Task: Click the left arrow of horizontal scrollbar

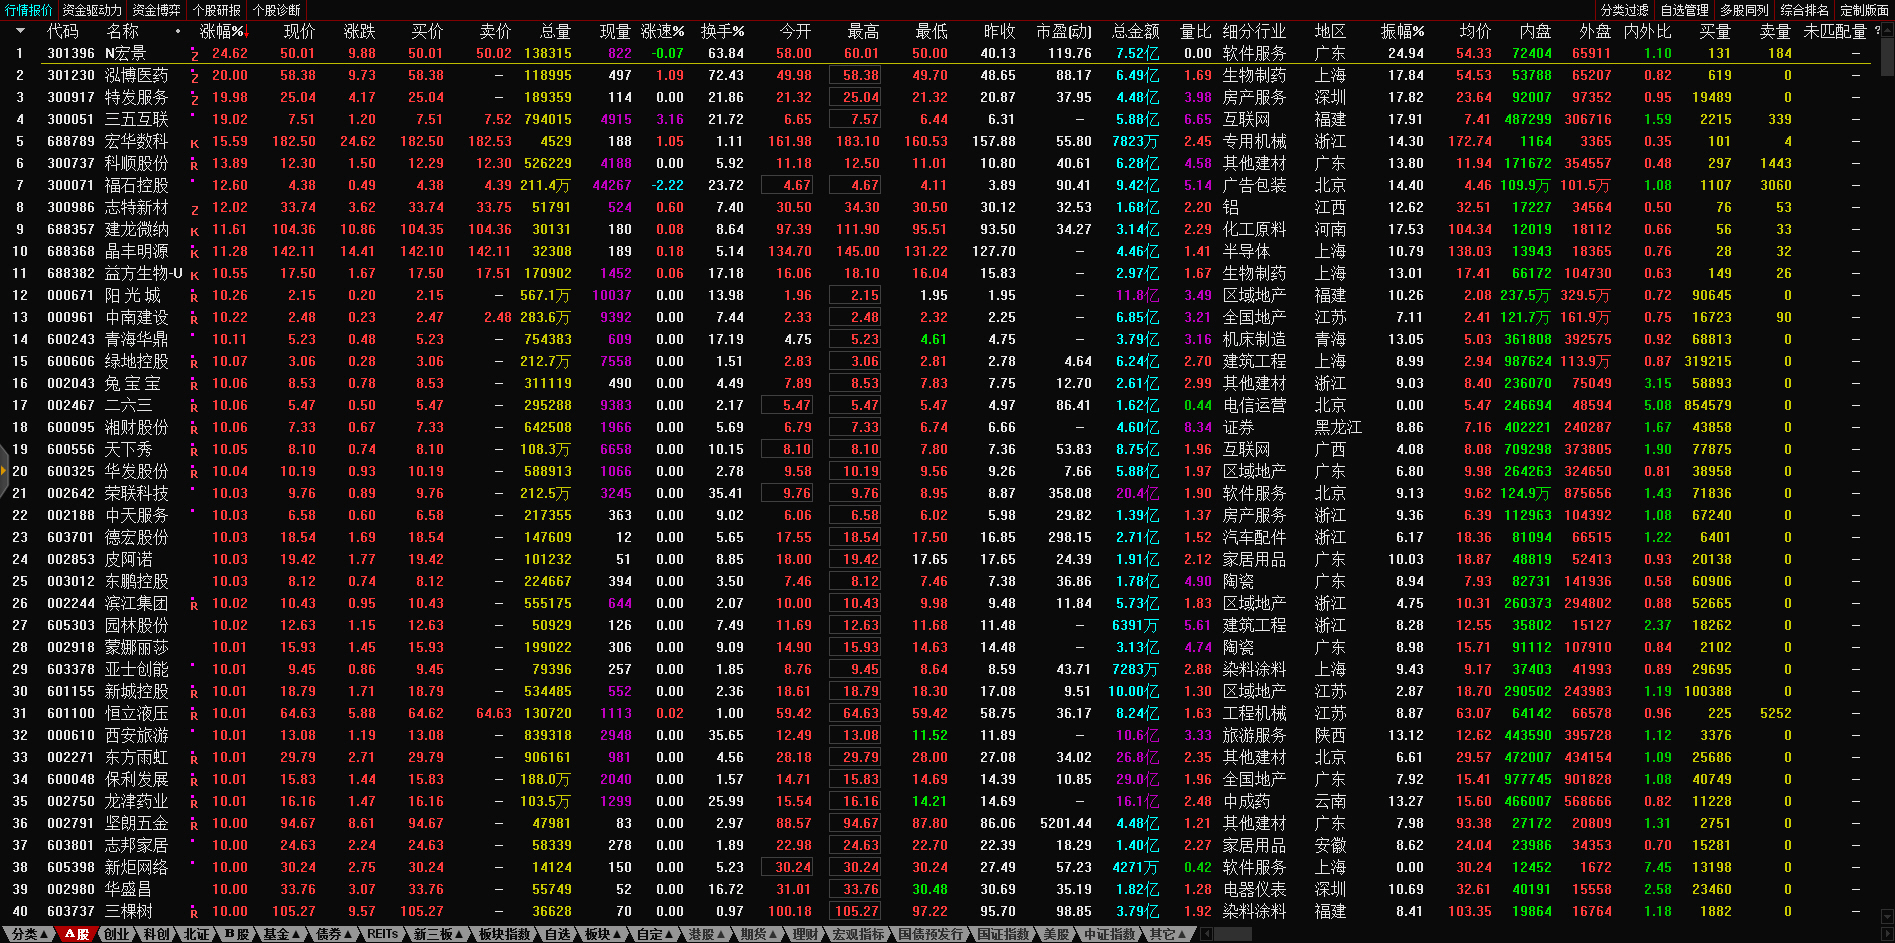Action: point(1206,934)
